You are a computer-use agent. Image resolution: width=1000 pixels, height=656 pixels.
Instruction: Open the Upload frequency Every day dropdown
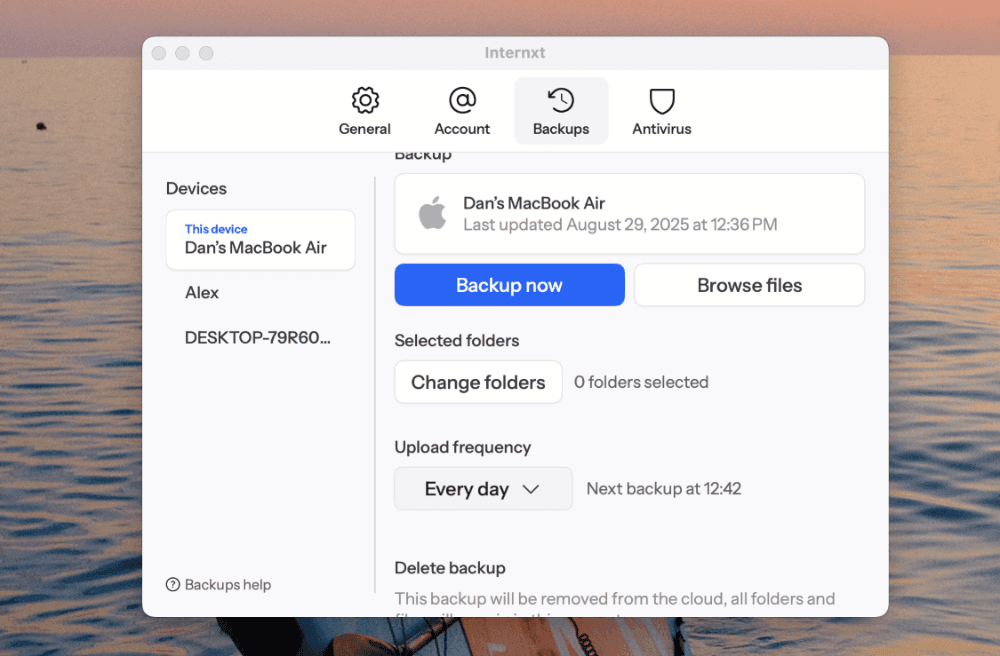tap(483, 489)
